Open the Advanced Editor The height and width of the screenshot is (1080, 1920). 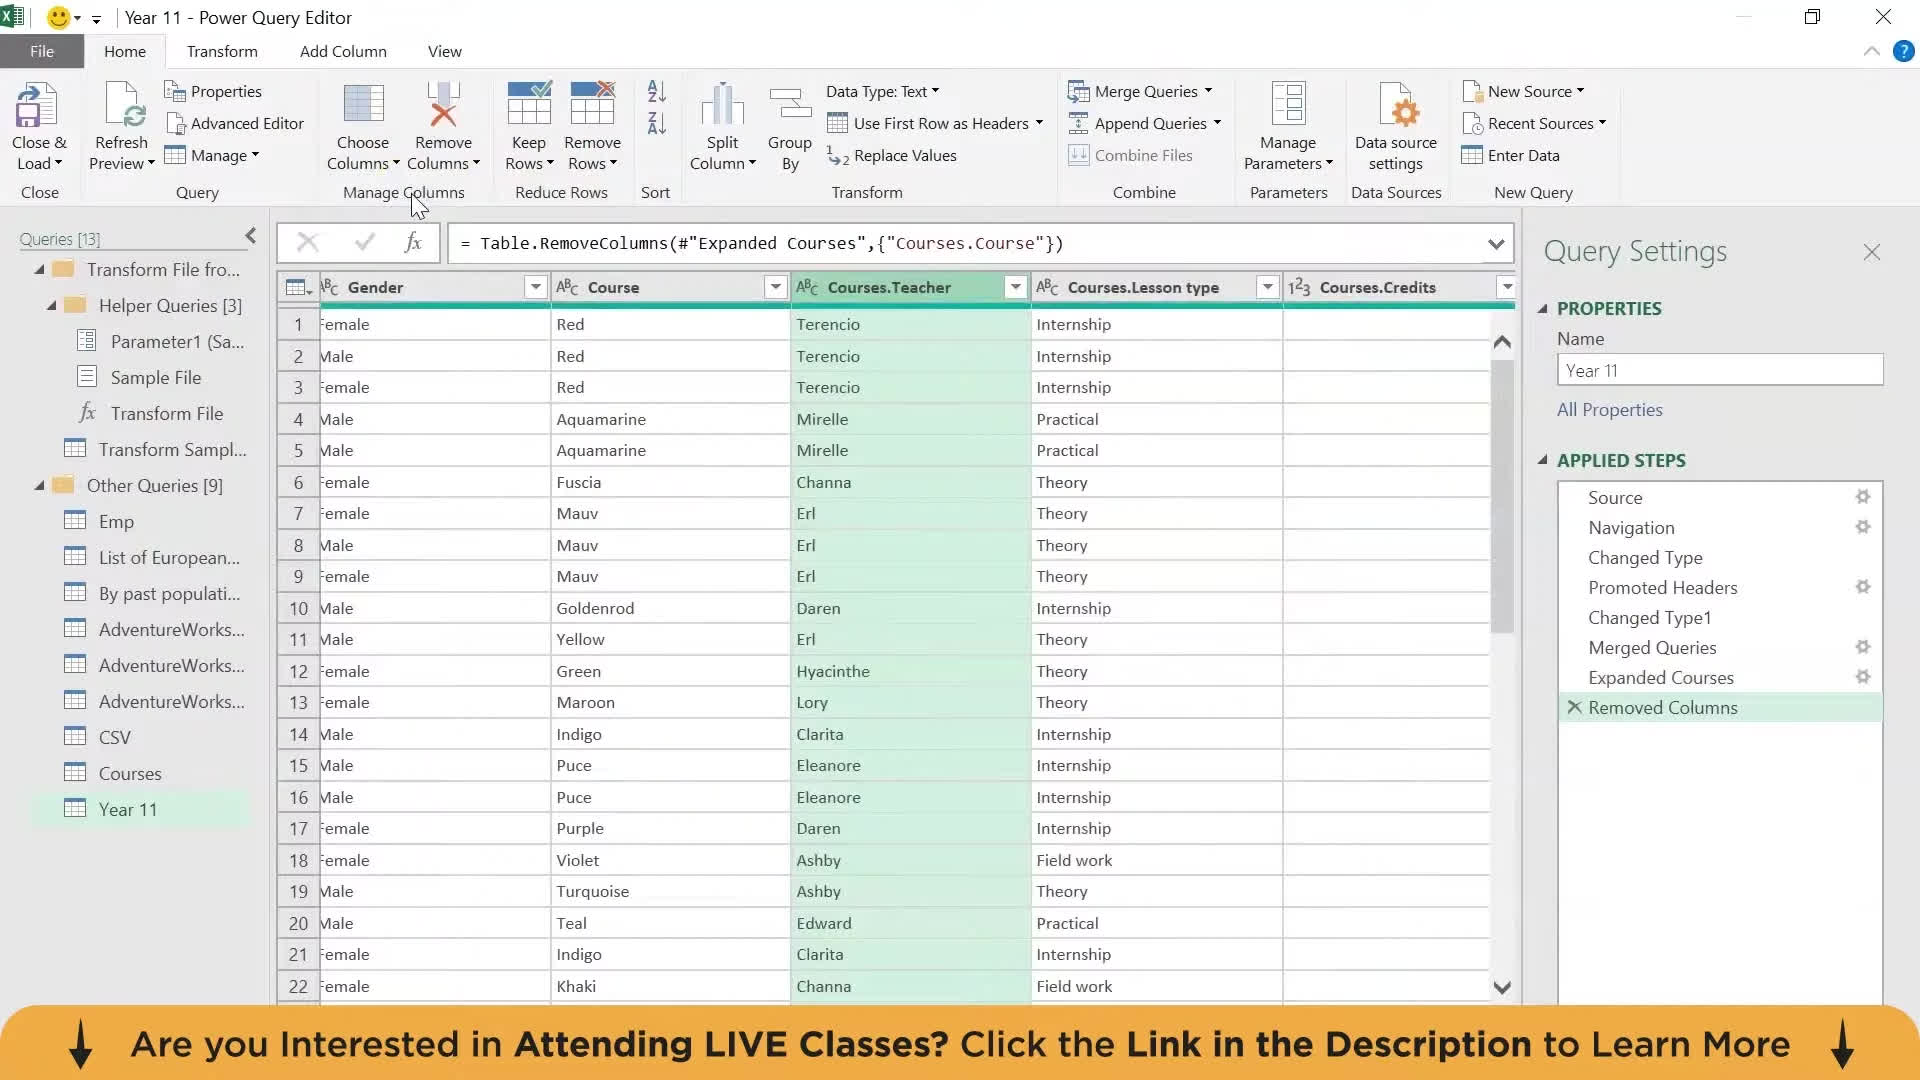(x=235, y=123)
